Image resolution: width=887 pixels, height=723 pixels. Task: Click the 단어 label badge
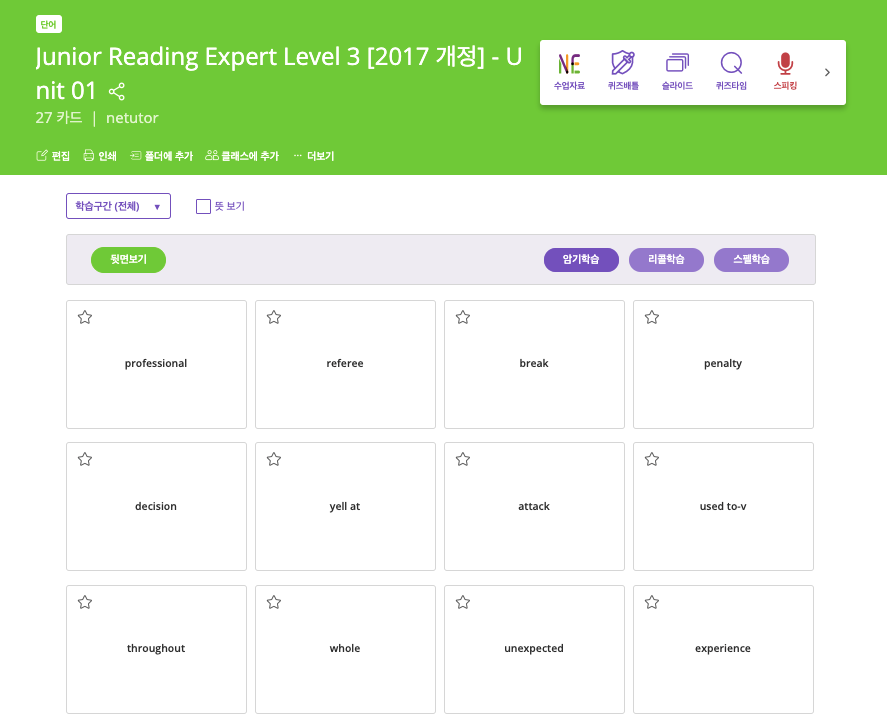point(48,24)
